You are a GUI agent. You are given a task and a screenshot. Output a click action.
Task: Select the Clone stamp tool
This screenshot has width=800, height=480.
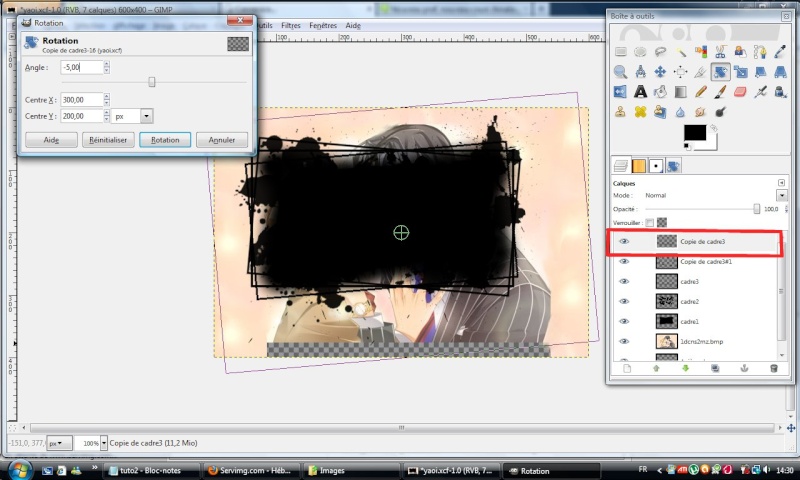coord(620,112)
